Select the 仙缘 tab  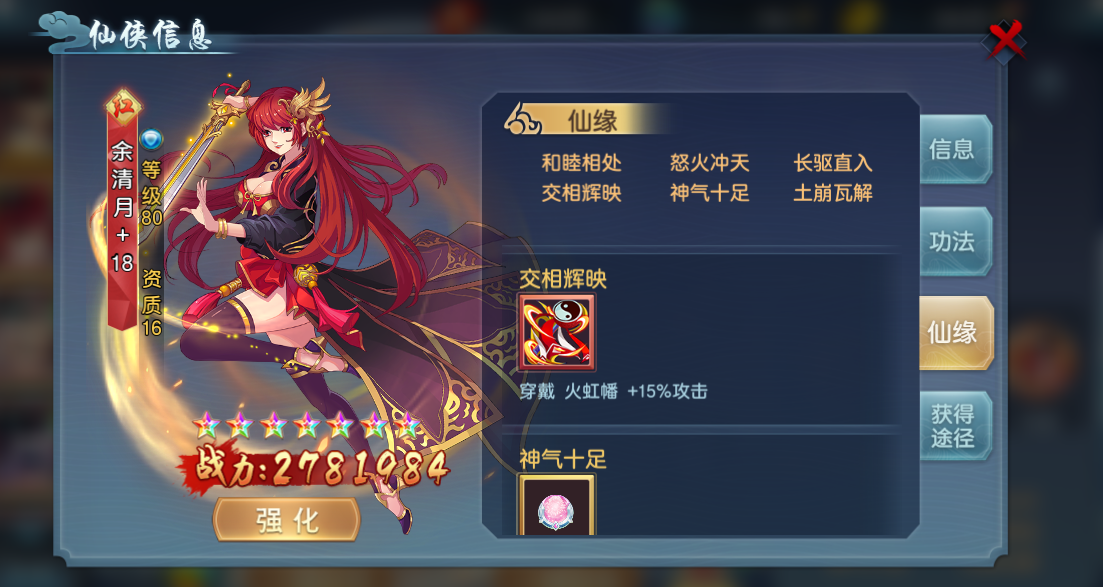pos(955,332)
